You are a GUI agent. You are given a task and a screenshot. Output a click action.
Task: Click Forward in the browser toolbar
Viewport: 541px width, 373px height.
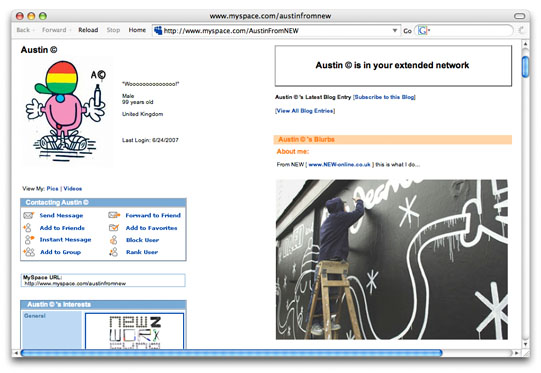coord(54,30)
